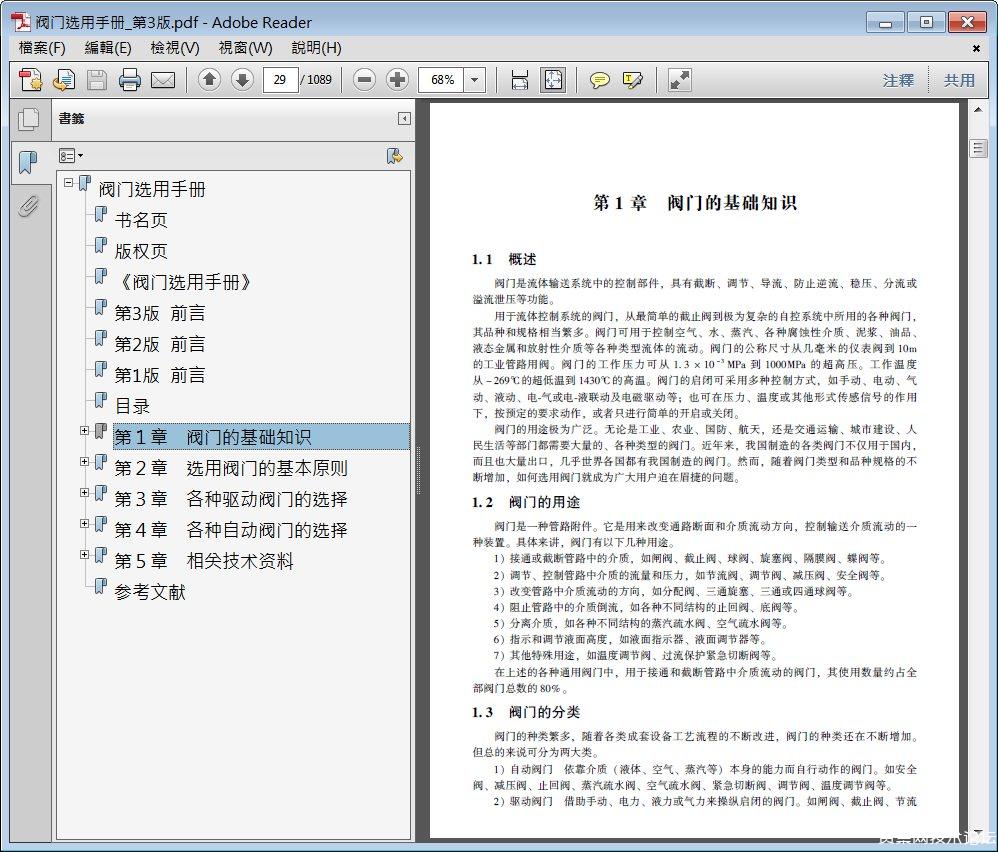Add a sticky note comment
The width and height of the screenshot is (998, 852).
[599, 80]
